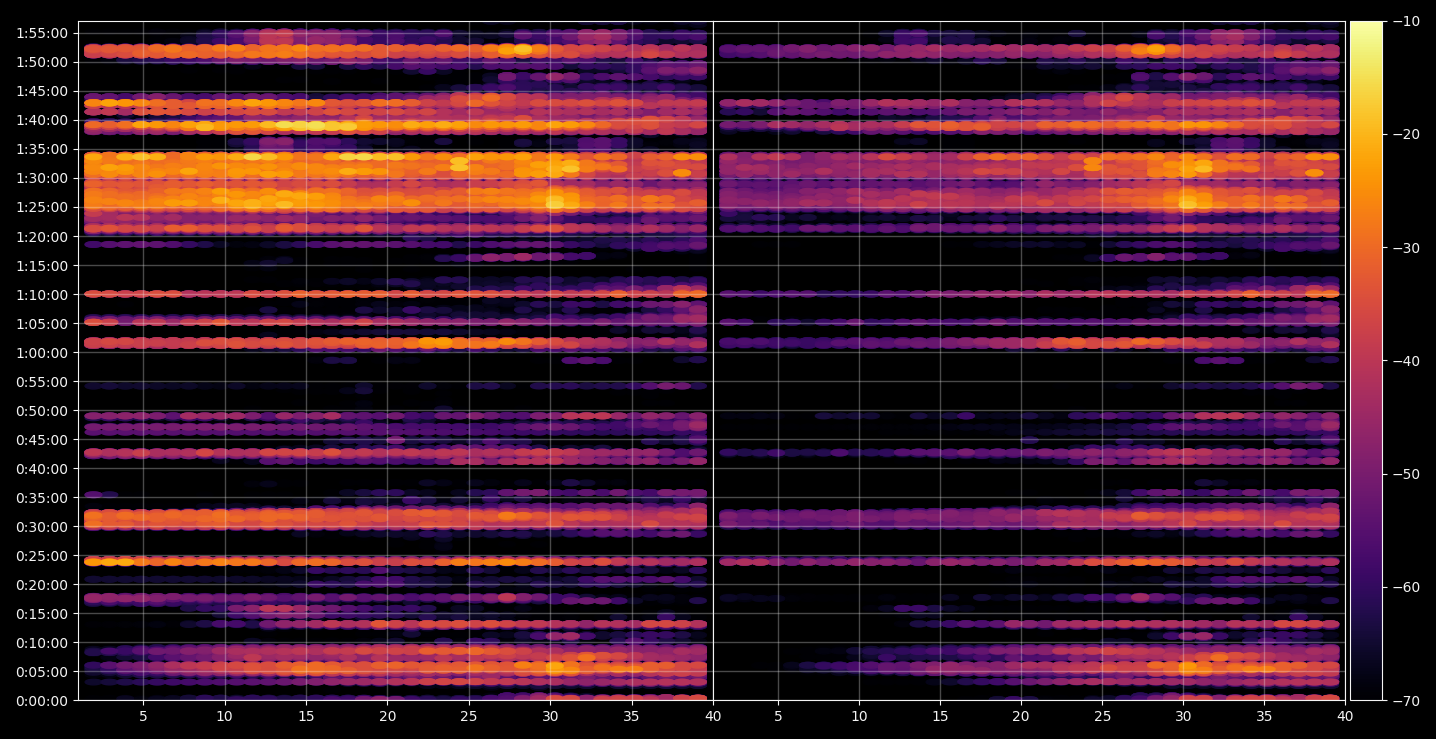Image resolution: width=1436 pixels, height=739 pixels.
Task: Select the 1:25:00 y-axis tick label
Action: pyautogui.click(x=42, y=207)
